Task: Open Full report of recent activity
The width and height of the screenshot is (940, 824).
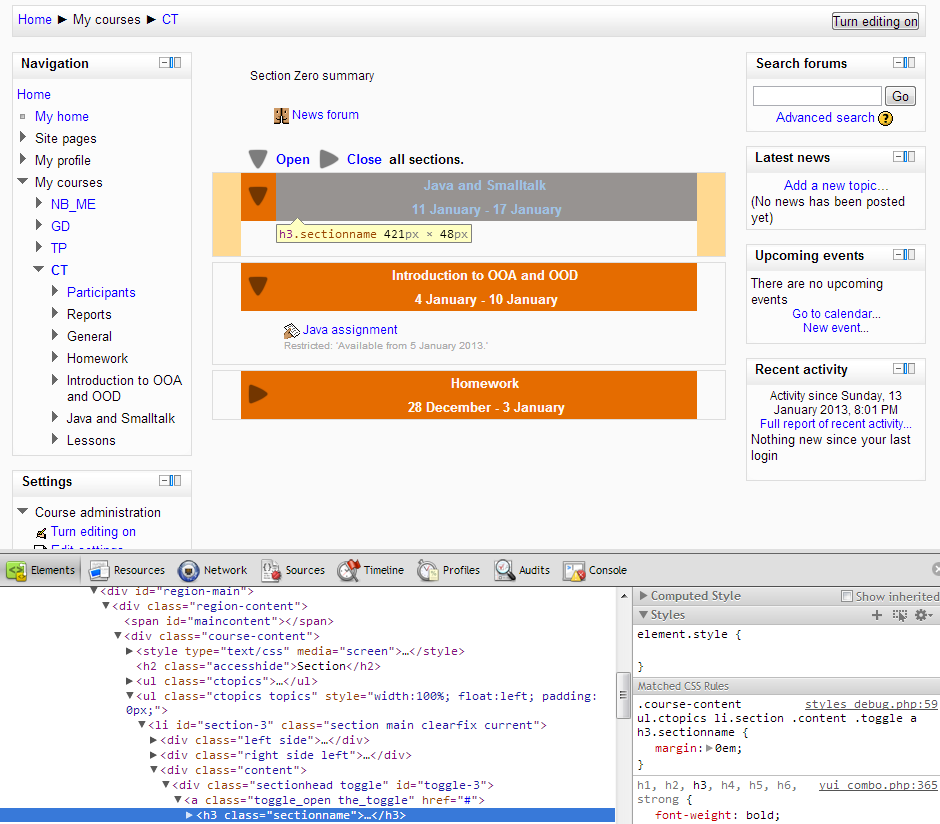Action: pyautogui.click(x=836, y=424)
